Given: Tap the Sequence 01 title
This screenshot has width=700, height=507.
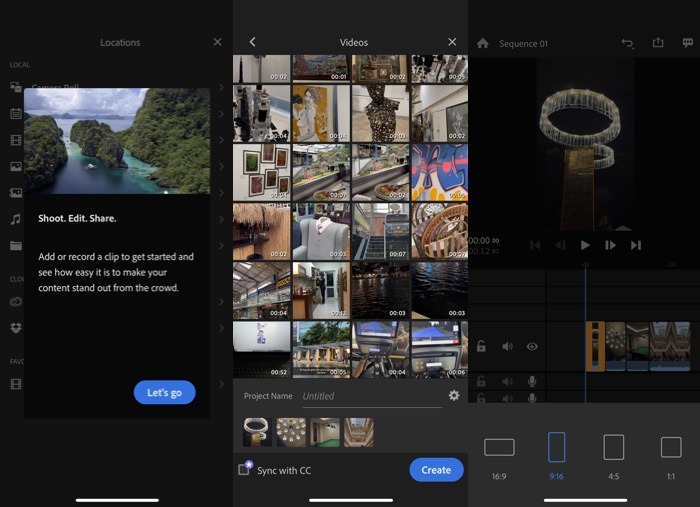Looking at the screenshot, I should pos(523,44).
